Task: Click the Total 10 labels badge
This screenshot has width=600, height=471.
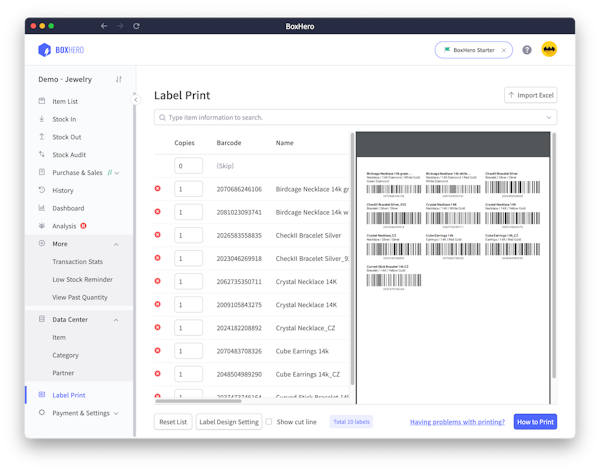Action: point(351,422)
